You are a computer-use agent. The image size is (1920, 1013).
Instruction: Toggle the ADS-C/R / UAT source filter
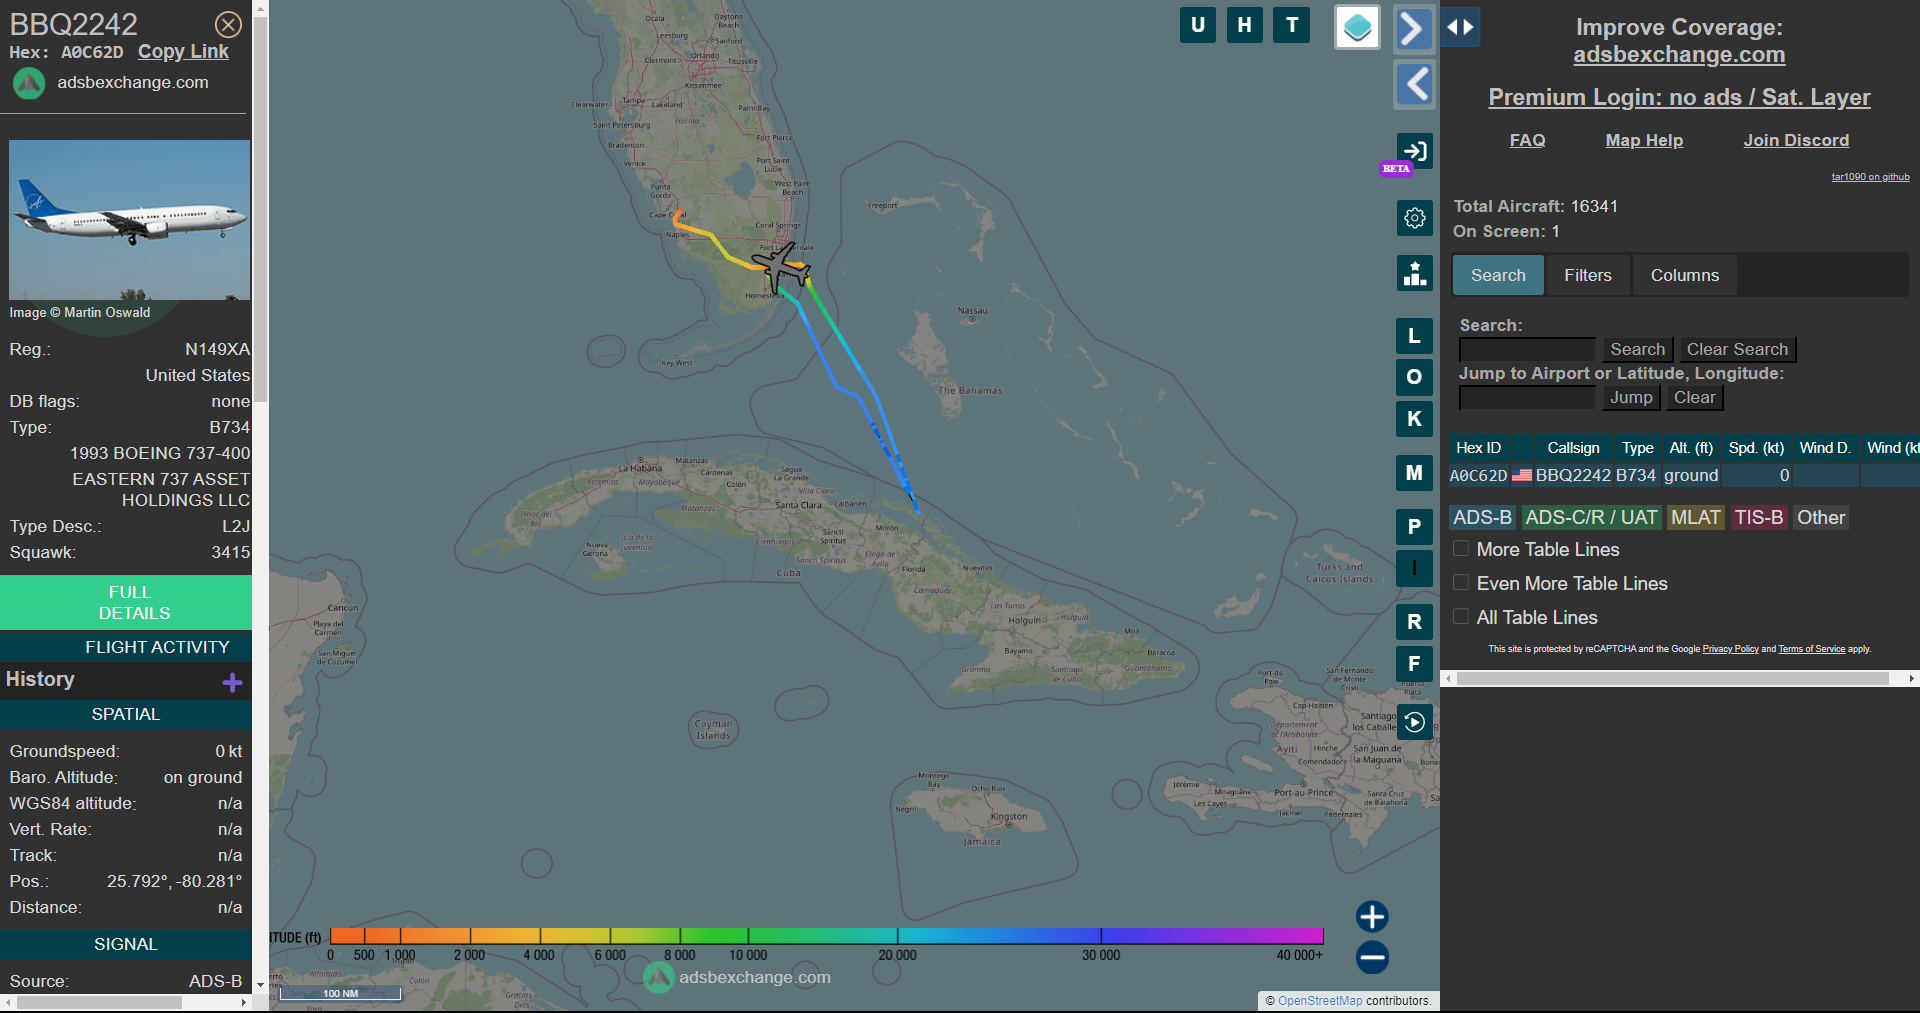coord(1591,517)
